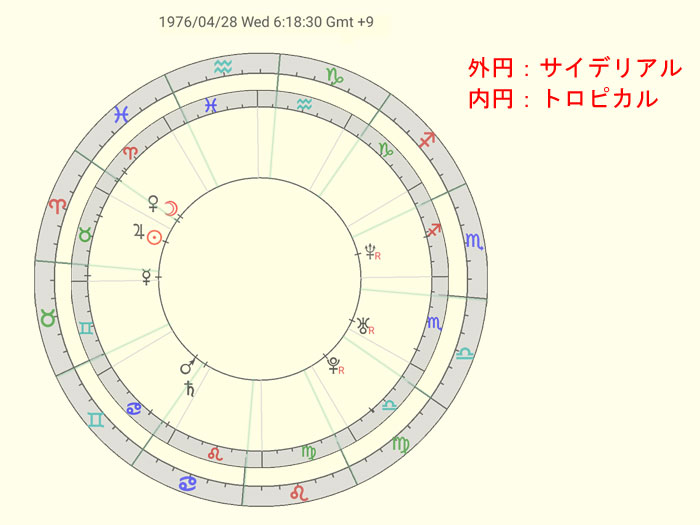Select the Leo glyph on the outer ring
Screen dimensions: 700x525
pyautogui.click(x=299, y=492)
